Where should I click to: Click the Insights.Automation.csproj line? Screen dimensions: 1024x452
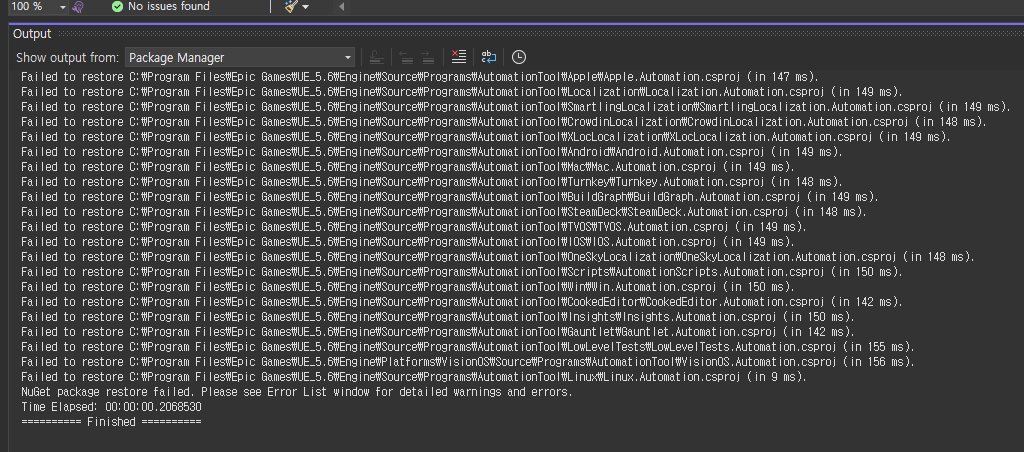pos(438,317)
